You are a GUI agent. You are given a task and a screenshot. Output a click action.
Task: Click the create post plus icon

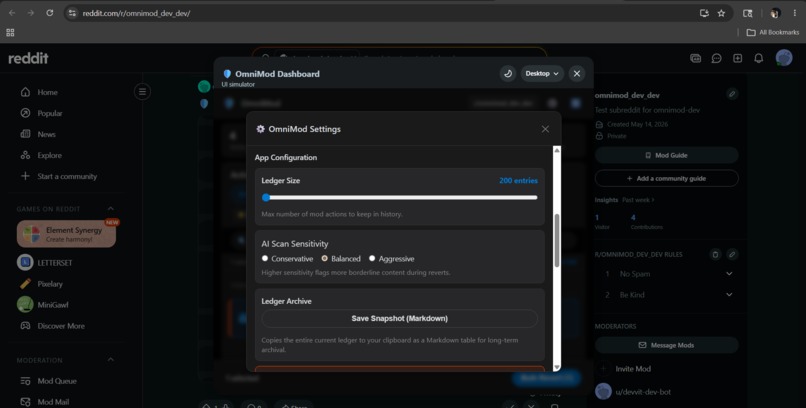click(x=737, y=58)
